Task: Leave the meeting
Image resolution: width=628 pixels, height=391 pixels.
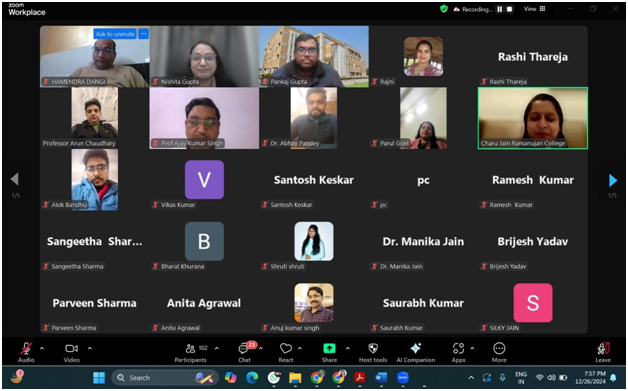Action: coord(603,353)
